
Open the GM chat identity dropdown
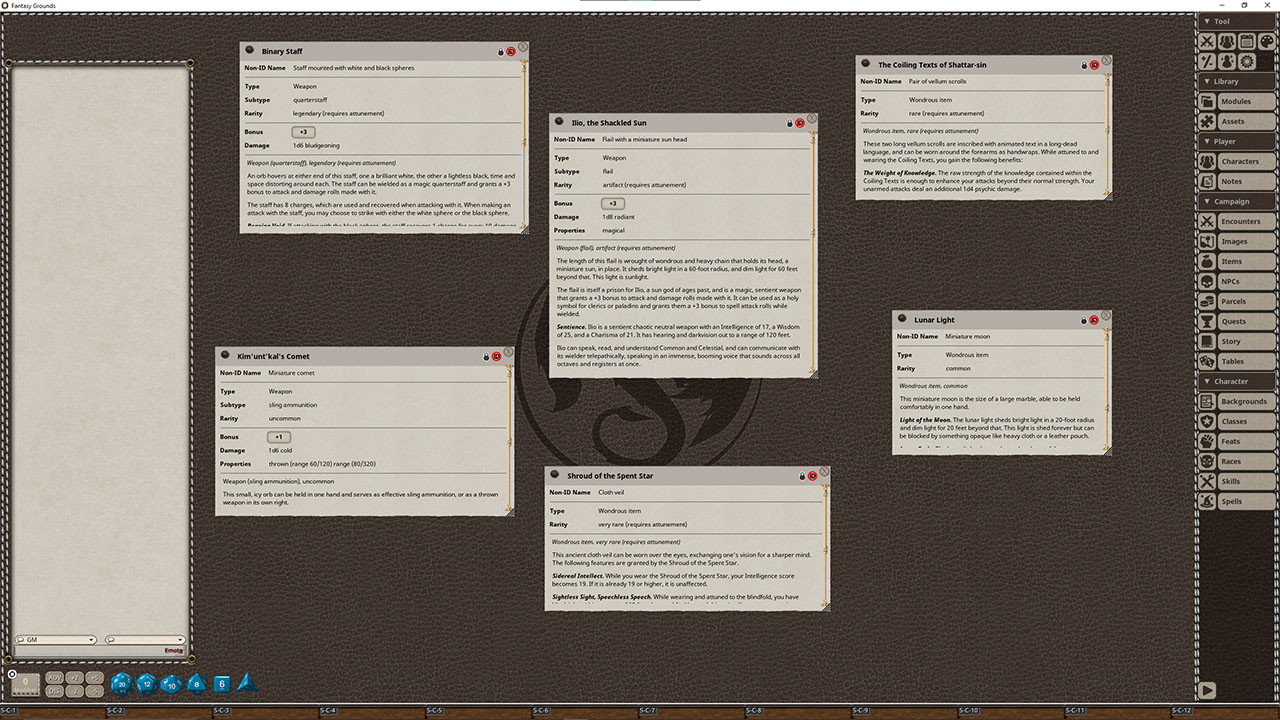point(55,639)
